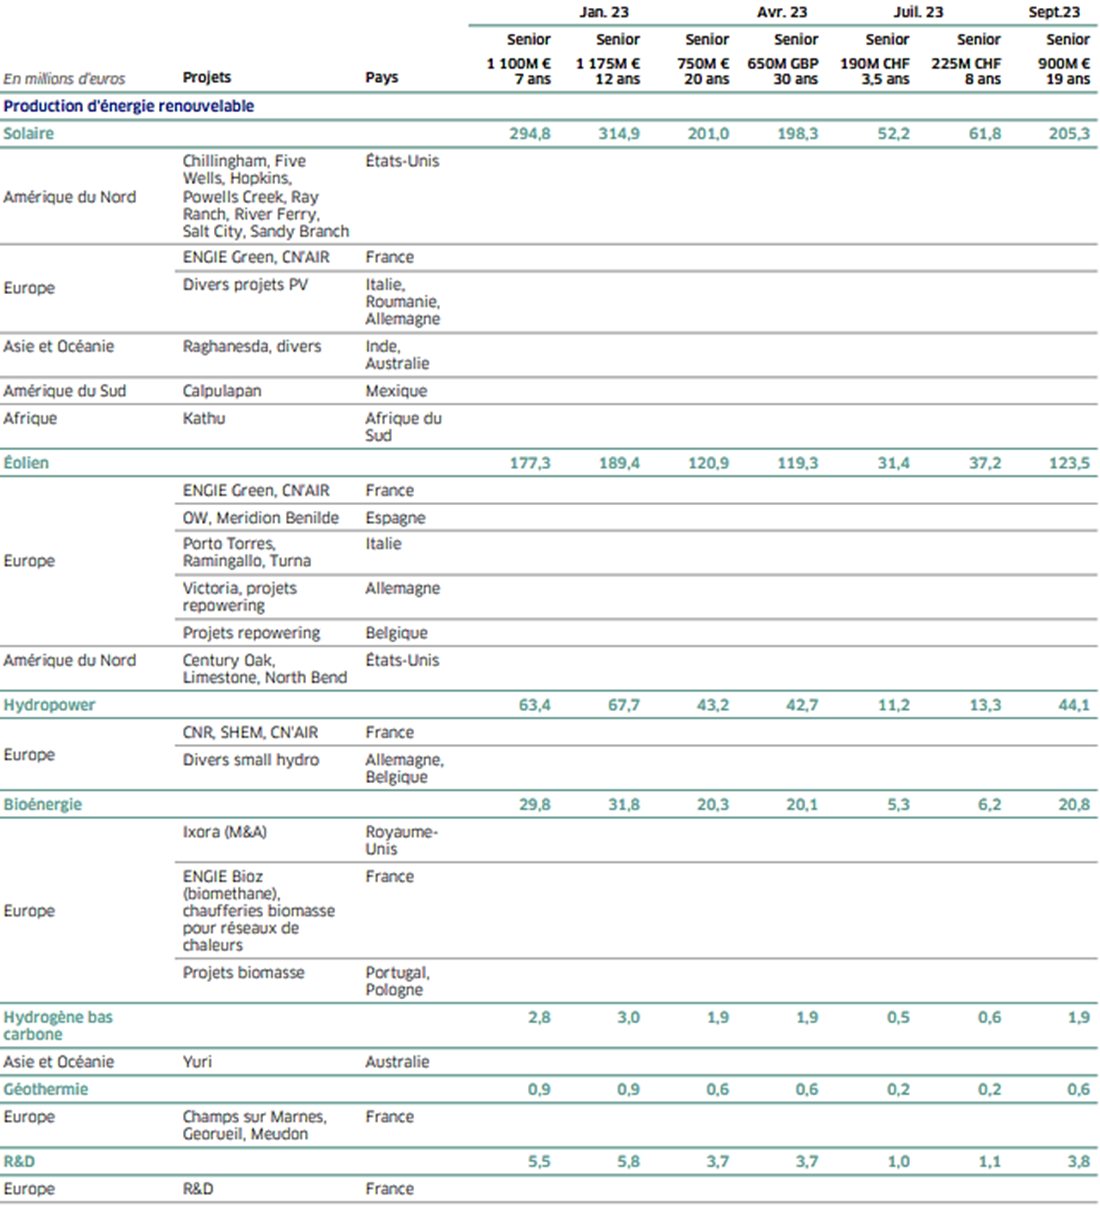The height and width of the screenshot is (1208, 1100).
Task: Select the Jan. 23 date header
Action: [x=603, y=12]
